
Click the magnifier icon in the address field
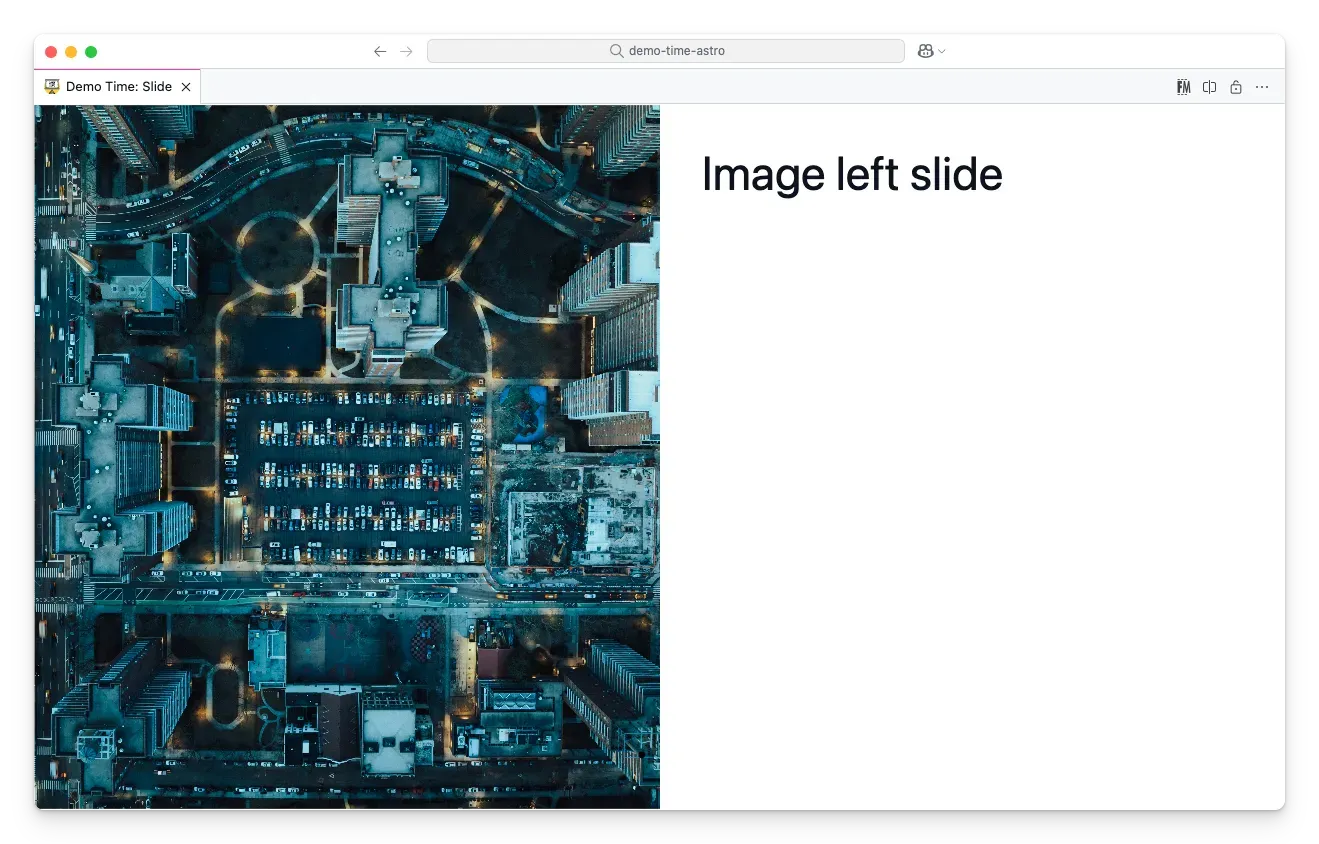(x=615, y=50)
